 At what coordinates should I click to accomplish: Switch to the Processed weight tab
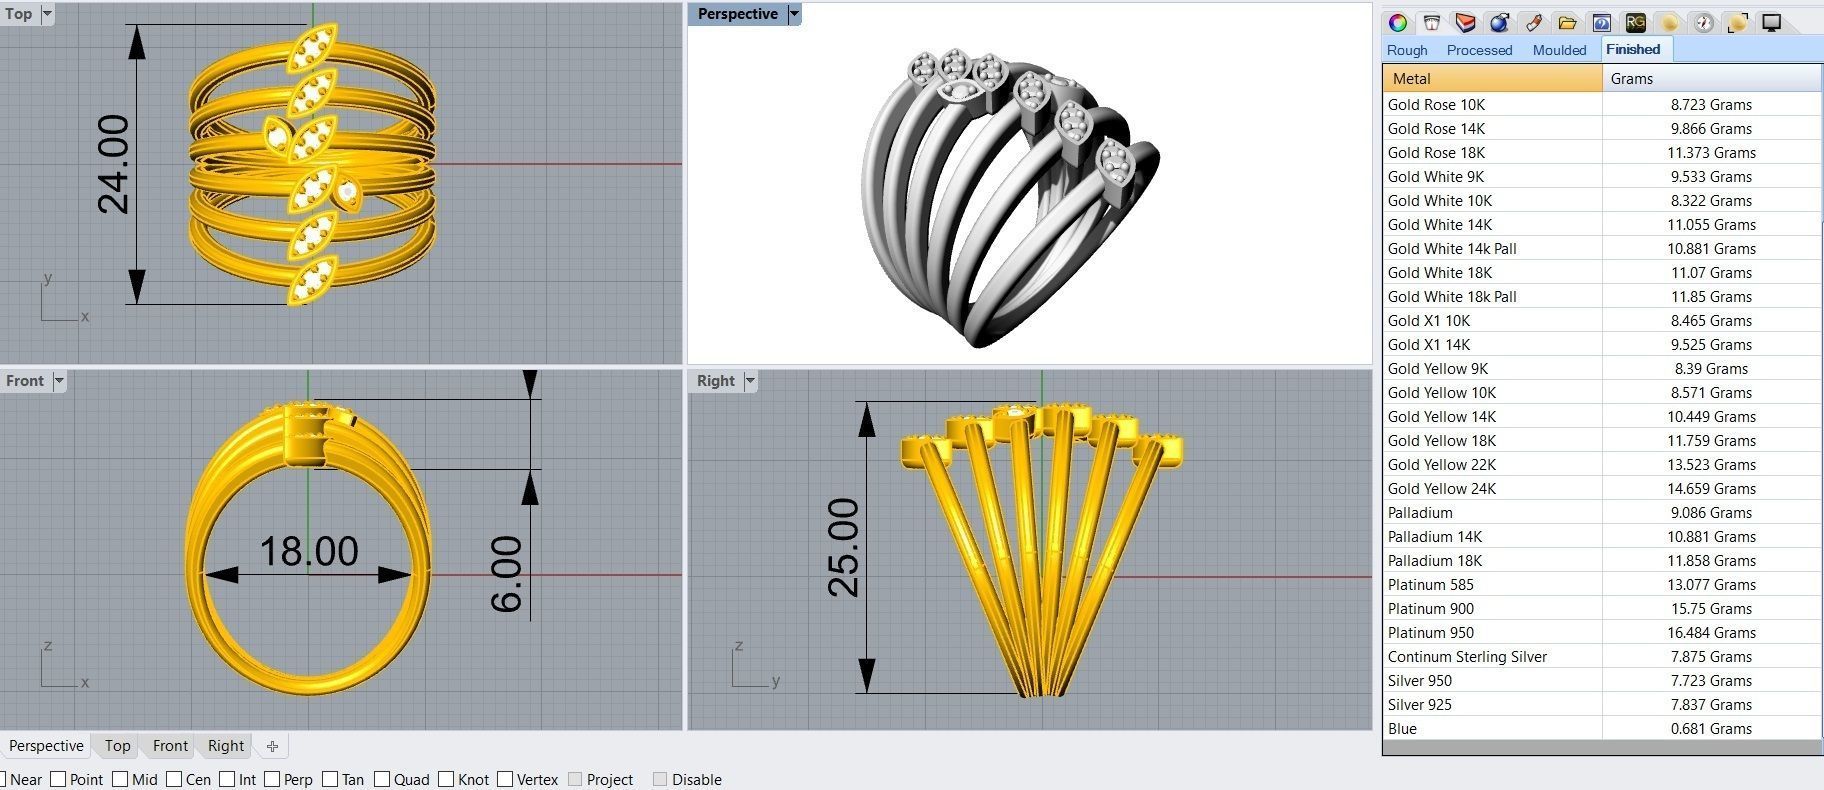1479,50
